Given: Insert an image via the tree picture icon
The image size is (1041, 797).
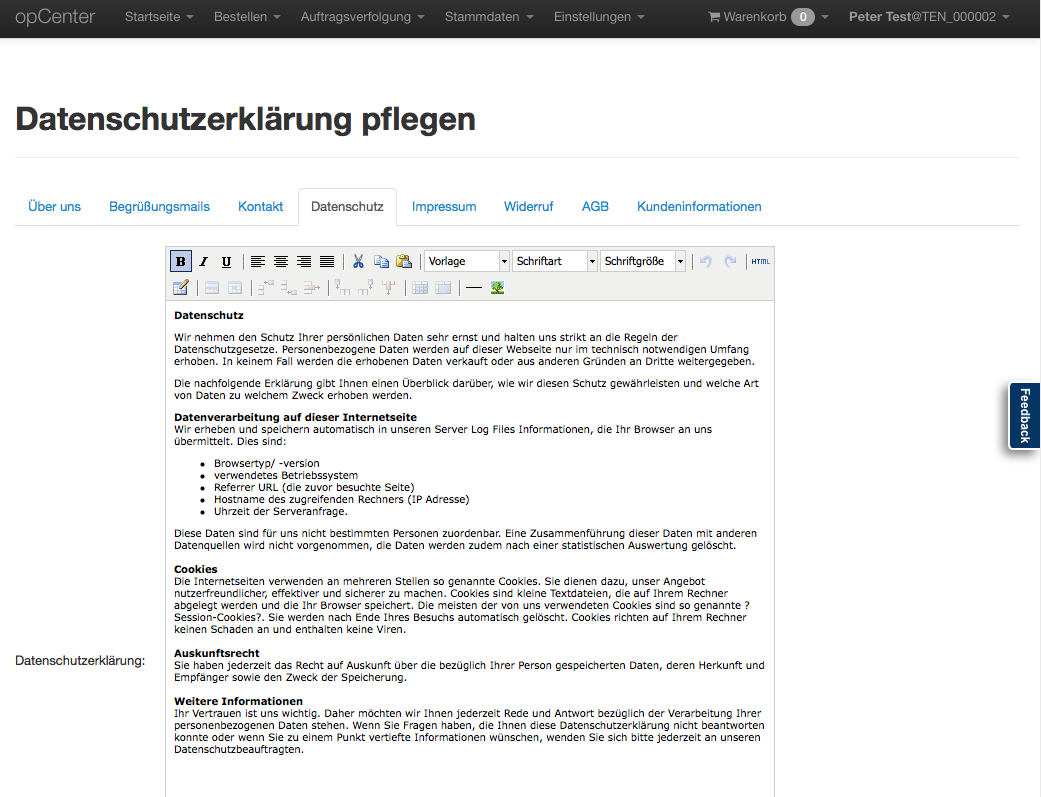Looking at the screenshot, I should coord(497,287).
